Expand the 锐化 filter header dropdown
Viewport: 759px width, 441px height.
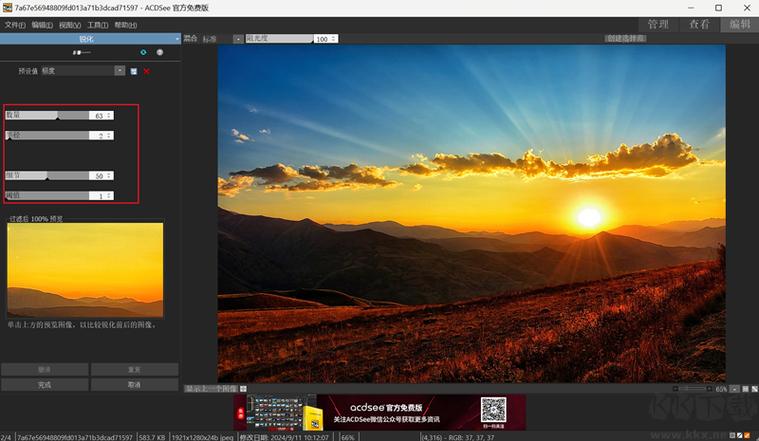coord(177,39)
